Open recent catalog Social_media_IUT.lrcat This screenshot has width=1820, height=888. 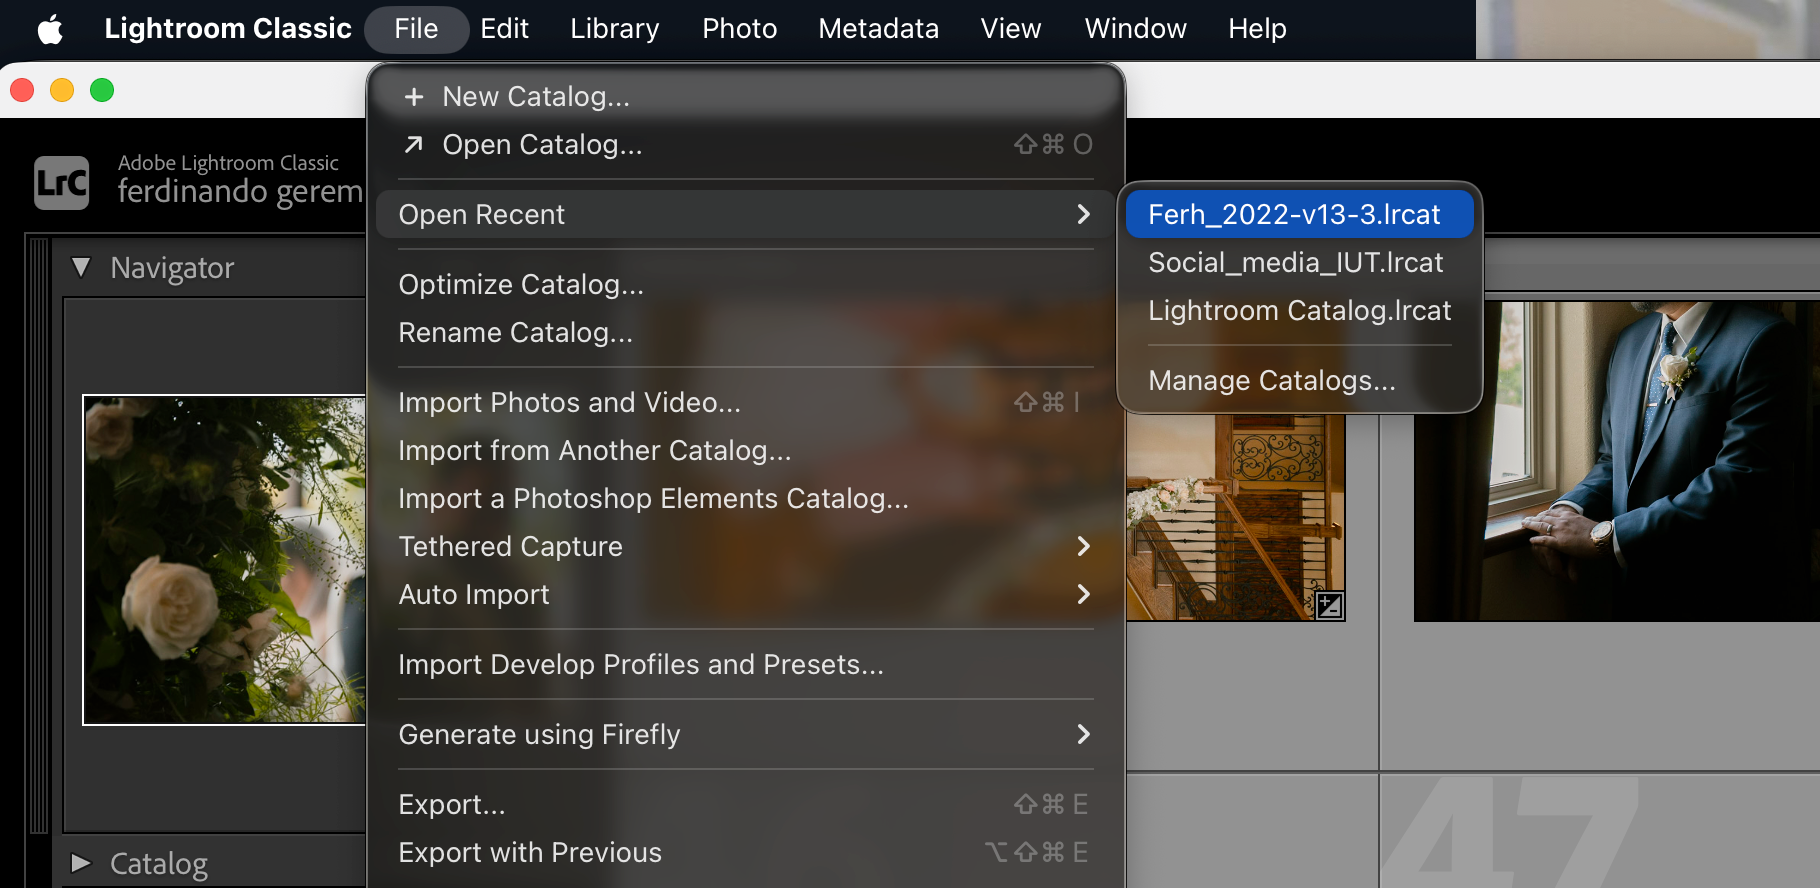click(1299, 263)
